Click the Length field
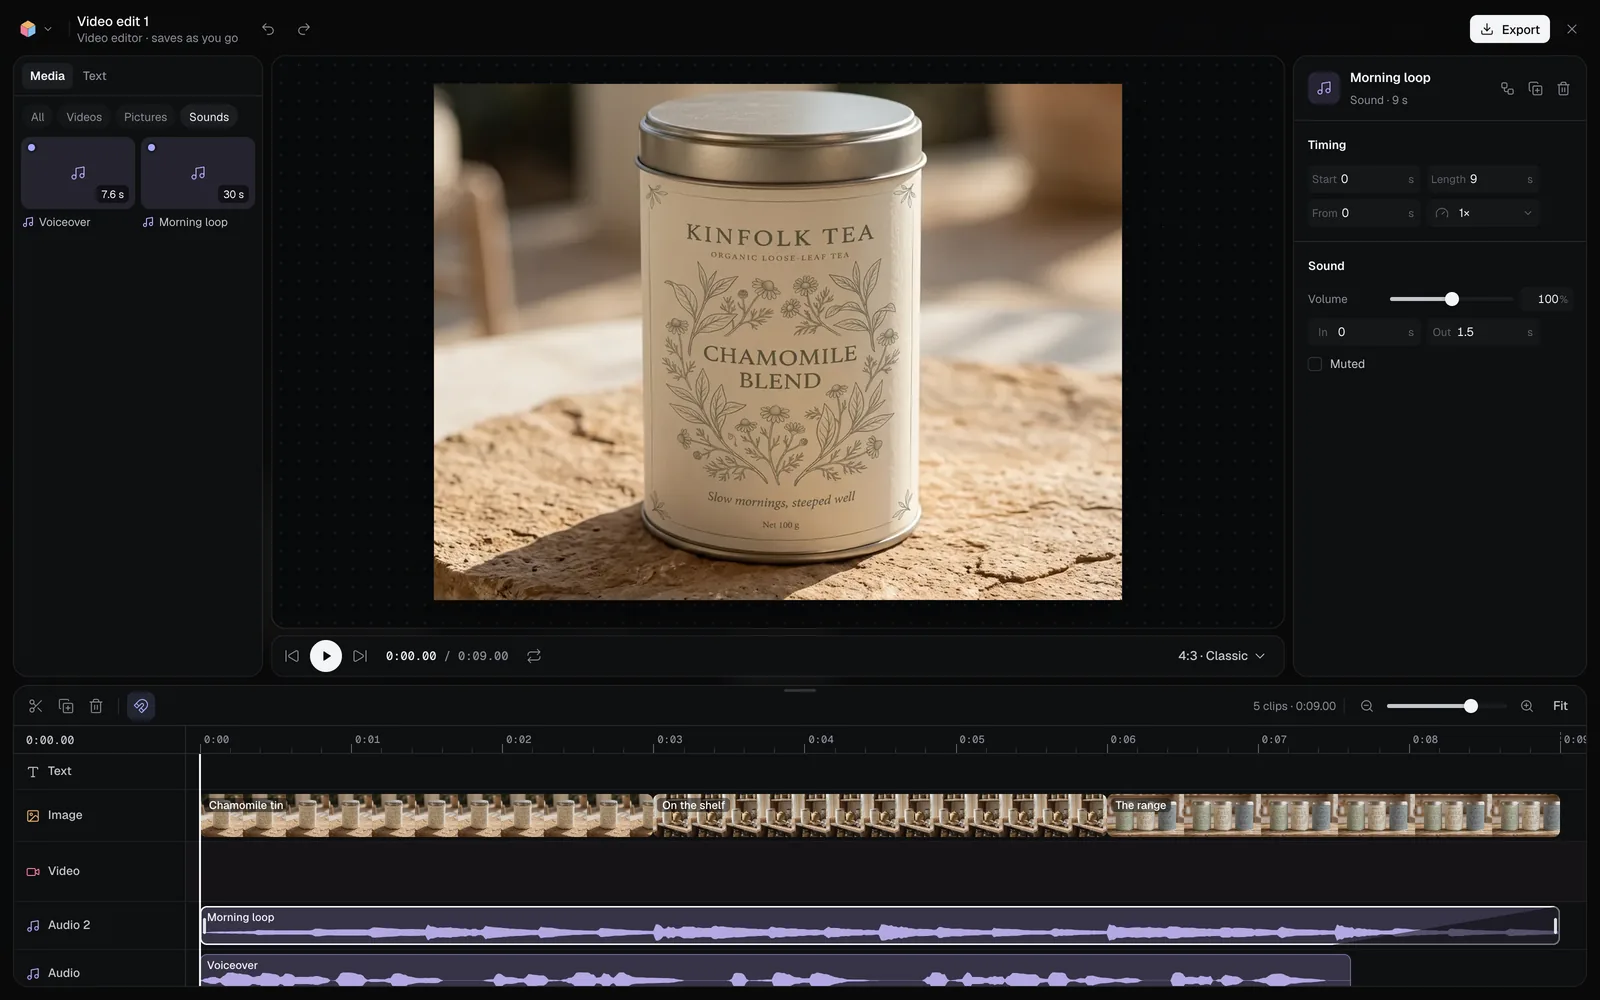The image size is (1600, 1000). coord(1482,179)
